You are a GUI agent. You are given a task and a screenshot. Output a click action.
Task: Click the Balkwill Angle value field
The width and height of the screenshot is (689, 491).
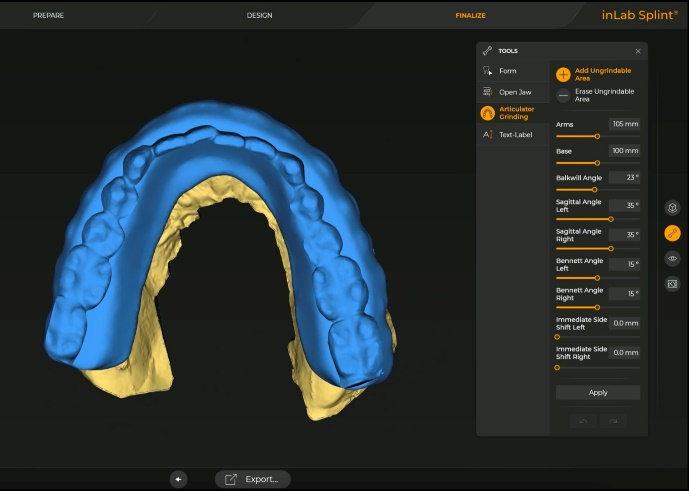point(624,178)
